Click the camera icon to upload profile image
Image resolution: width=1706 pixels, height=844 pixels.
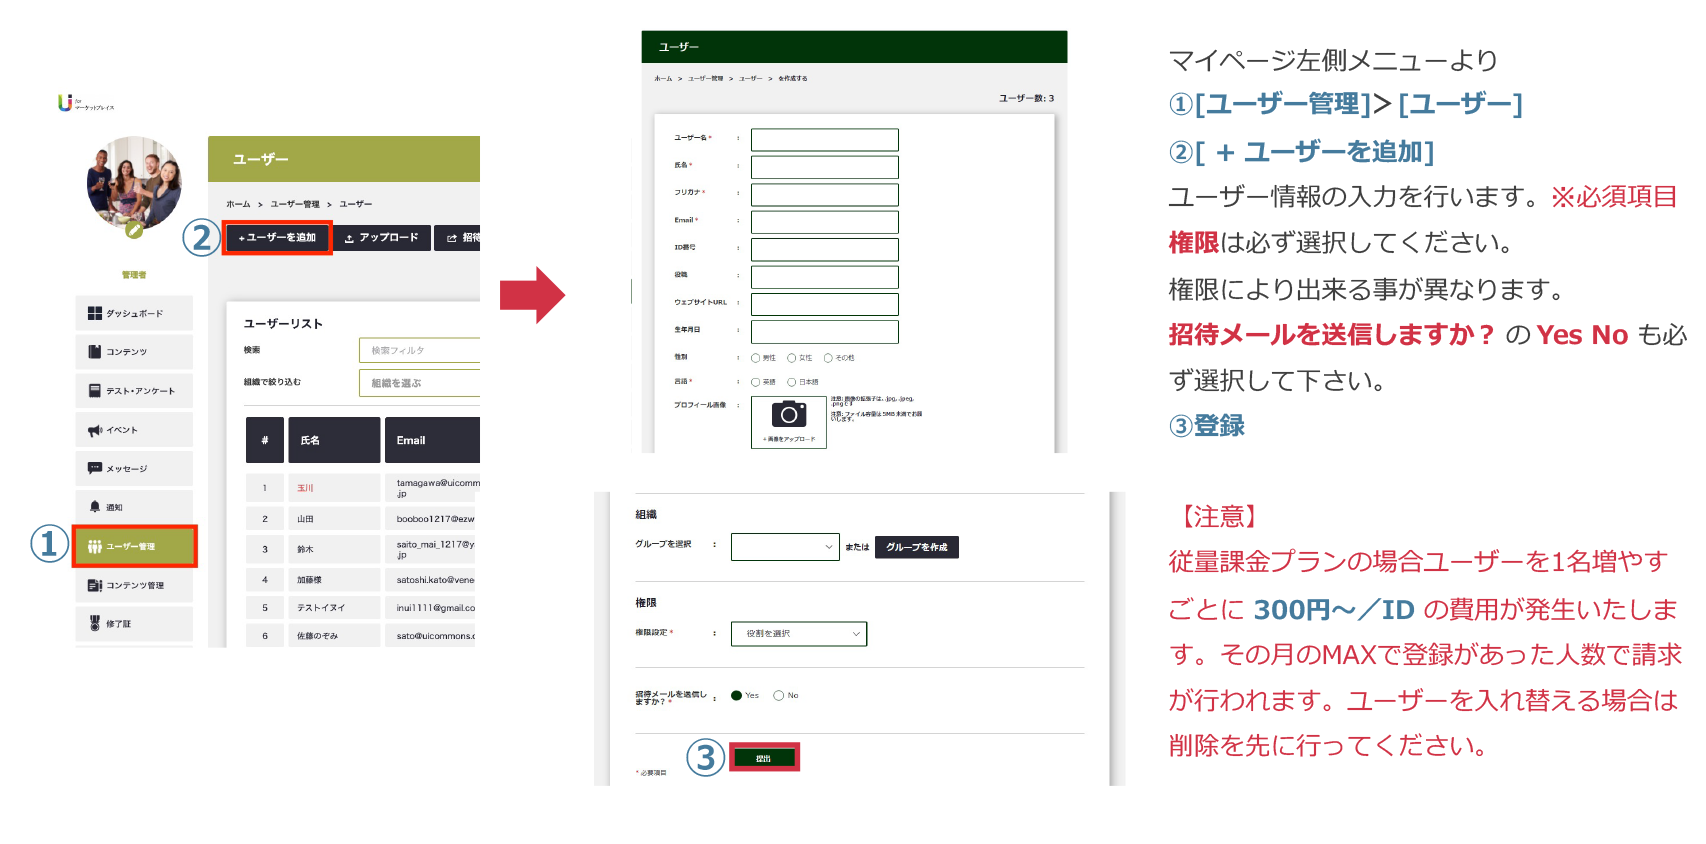coord(789,414)
